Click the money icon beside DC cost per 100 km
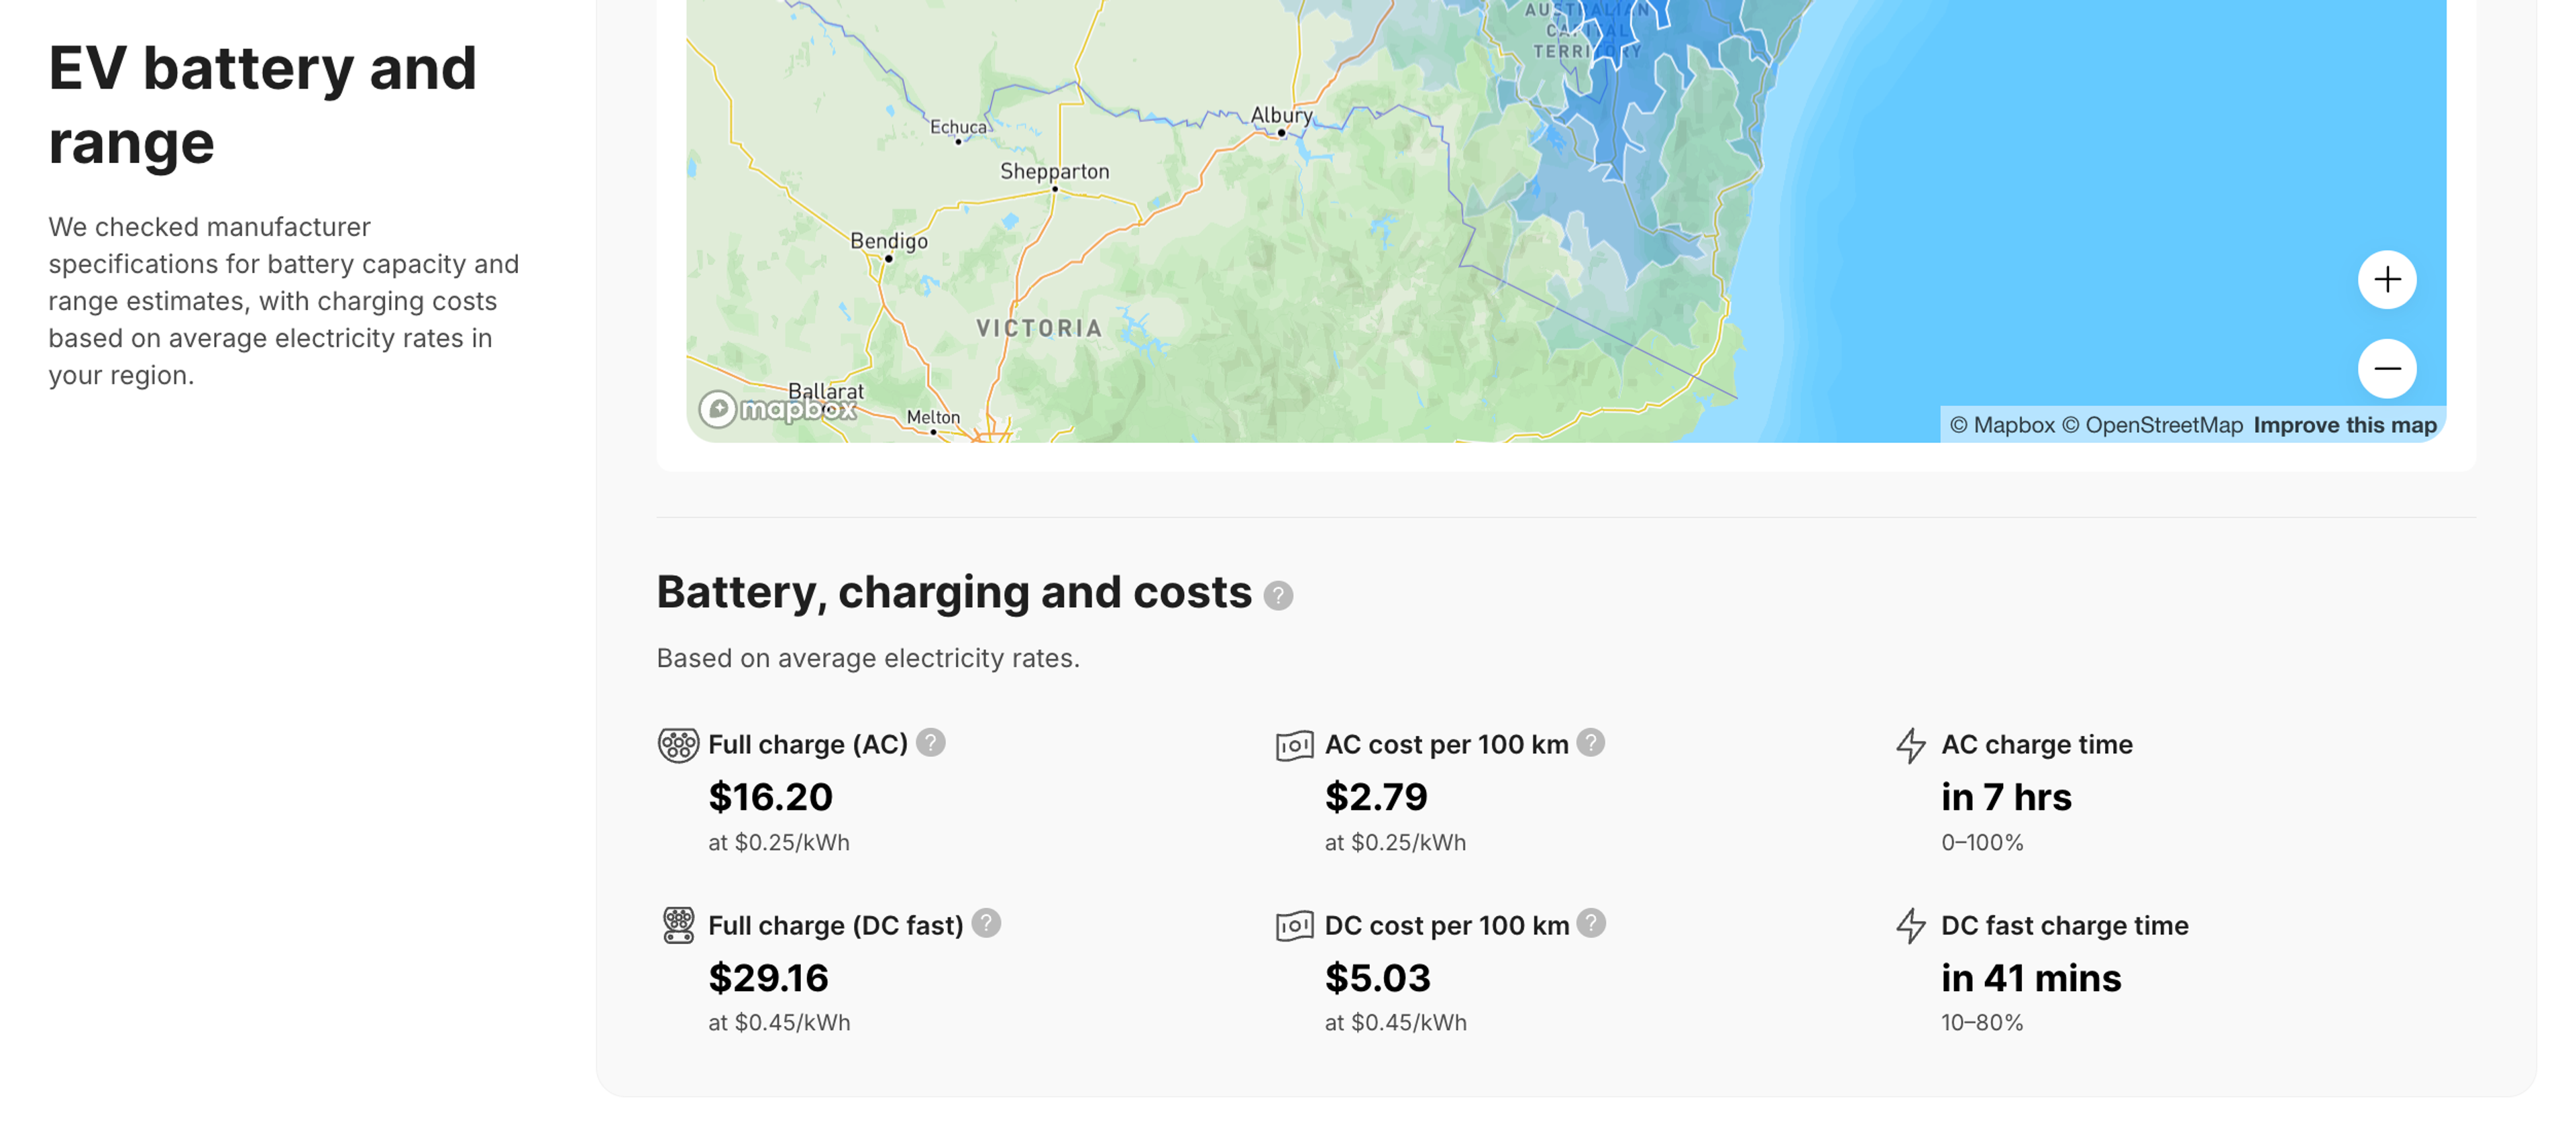Screen dimensions: 2576x1136 point(1294,927)
